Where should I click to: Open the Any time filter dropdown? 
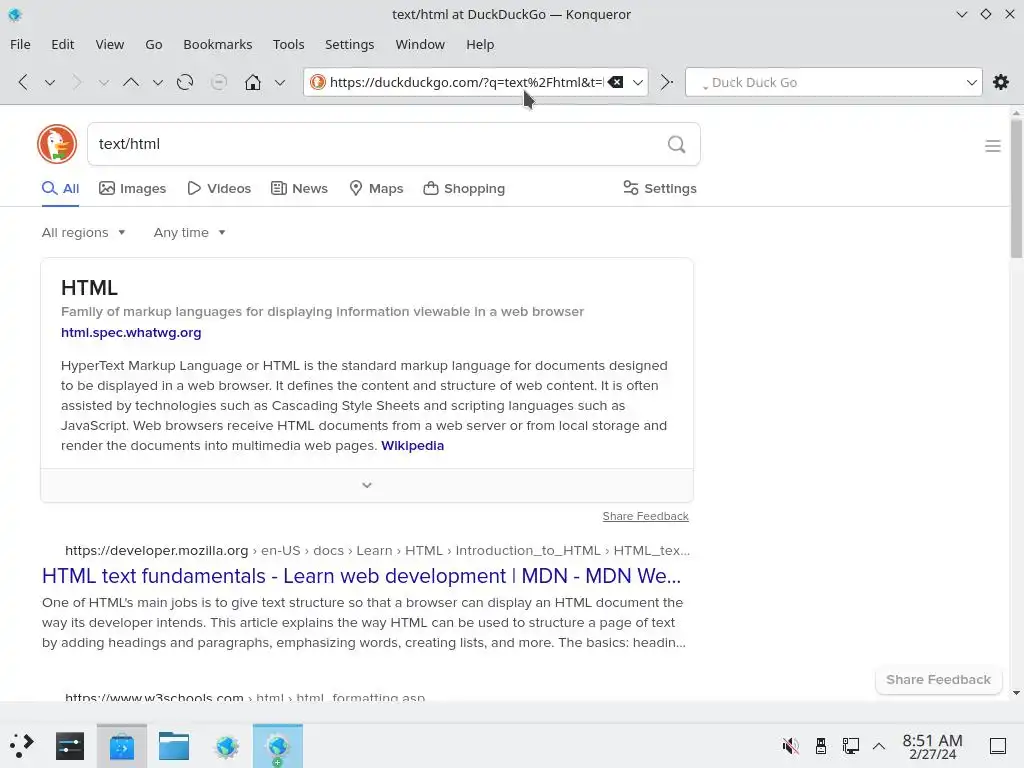189,232
